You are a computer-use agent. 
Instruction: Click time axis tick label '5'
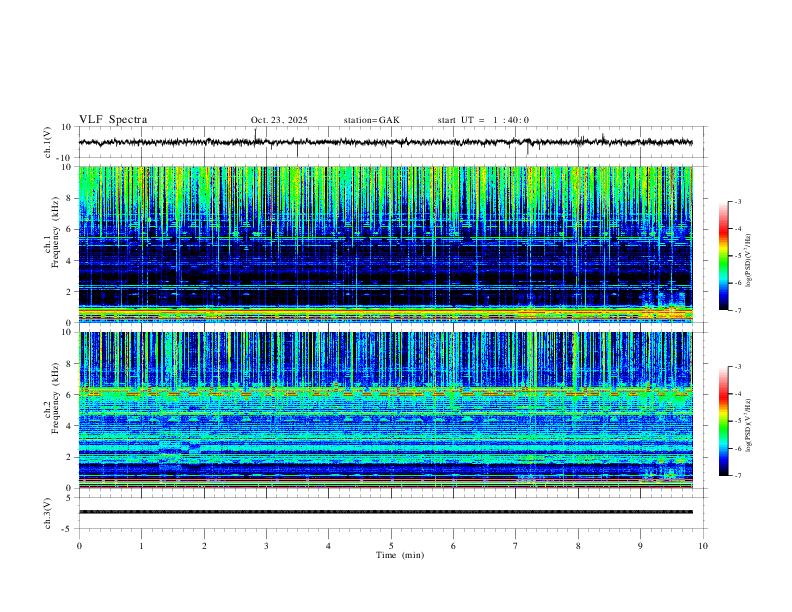tap(391, 546)
